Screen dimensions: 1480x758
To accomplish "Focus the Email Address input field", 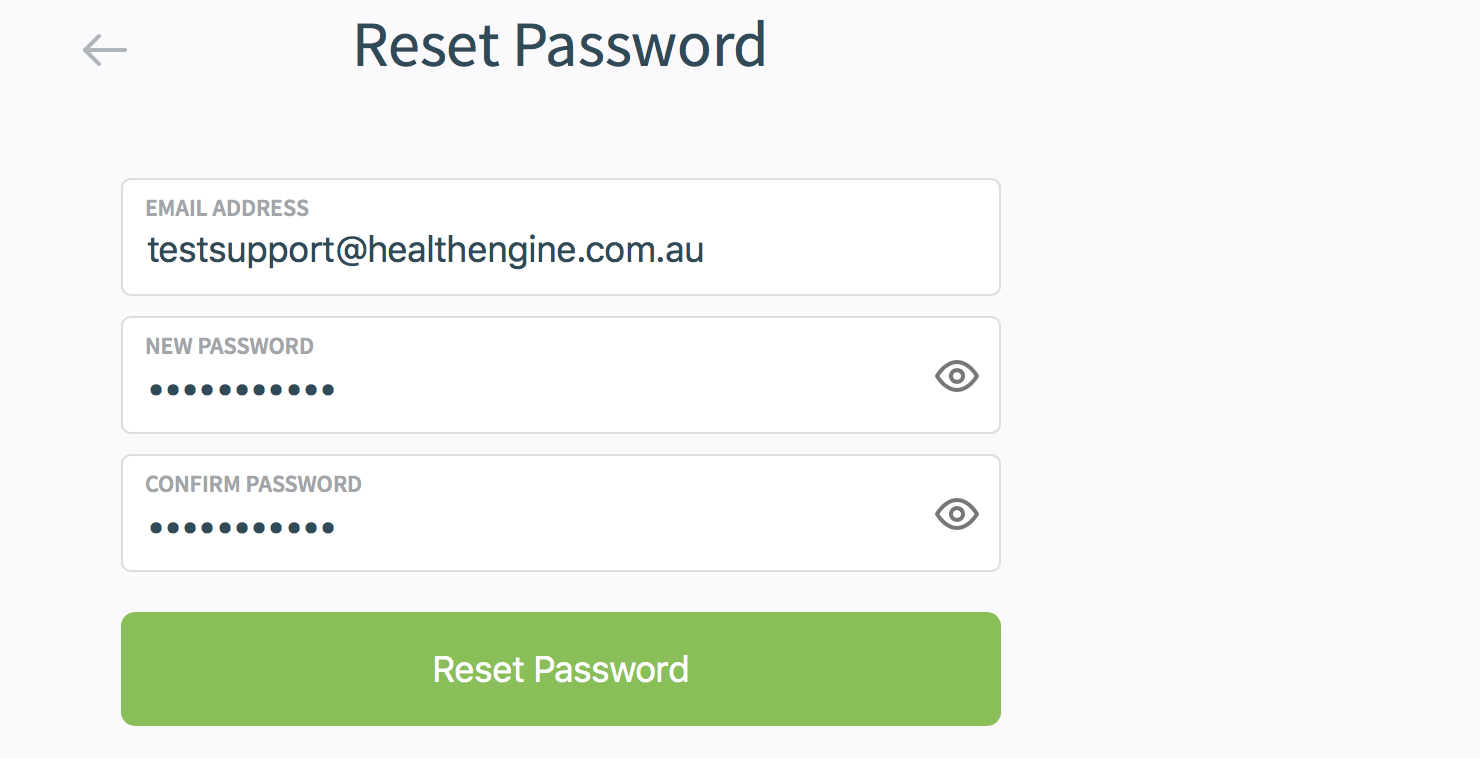I will tap(560, 250).
